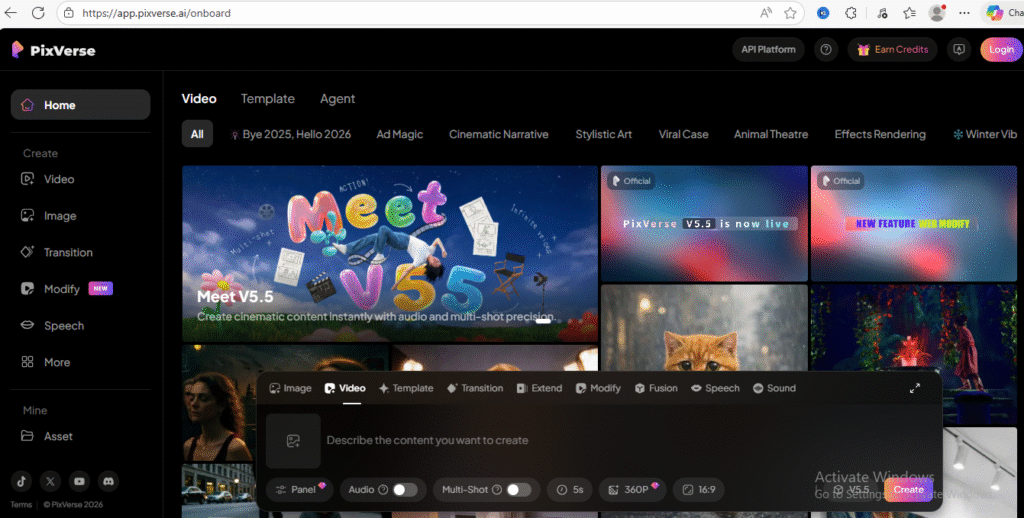Toggle the Multi-Shot switch

[x=519, y=489]
